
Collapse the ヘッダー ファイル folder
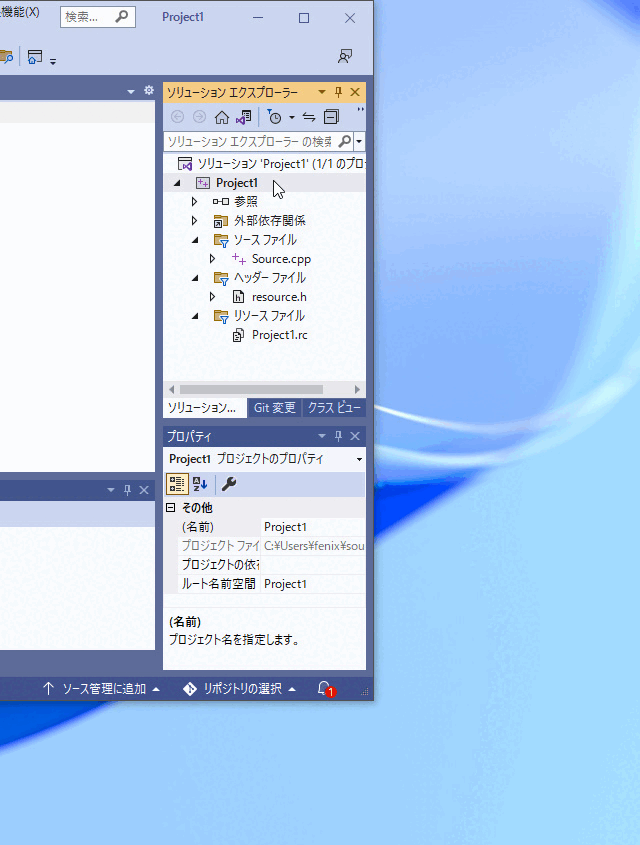[195, 278]
